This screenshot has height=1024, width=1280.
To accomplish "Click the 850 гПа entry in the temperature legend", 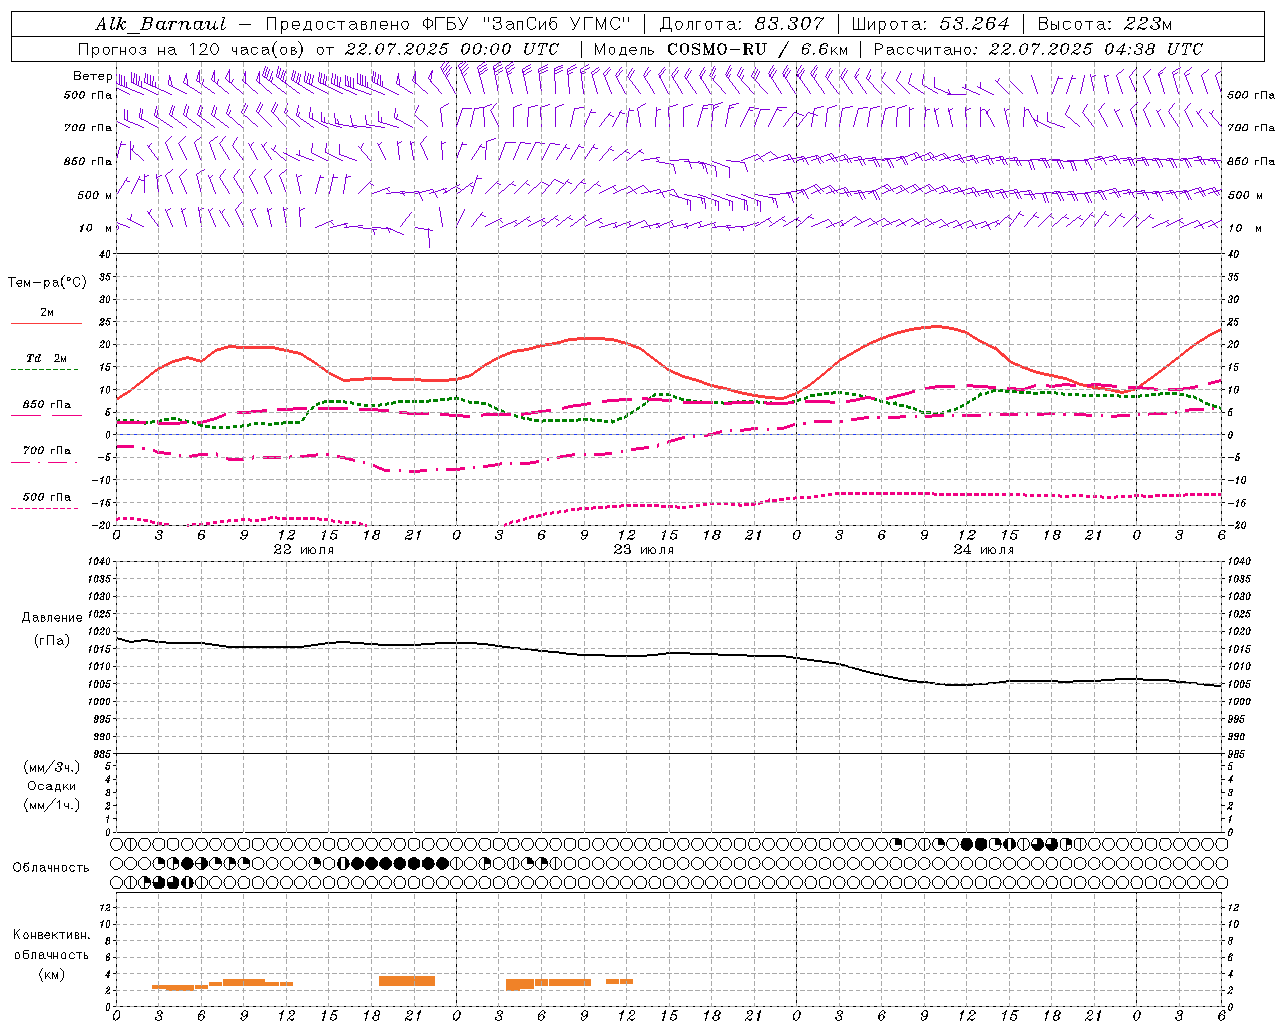I will (x=46, y=405).
